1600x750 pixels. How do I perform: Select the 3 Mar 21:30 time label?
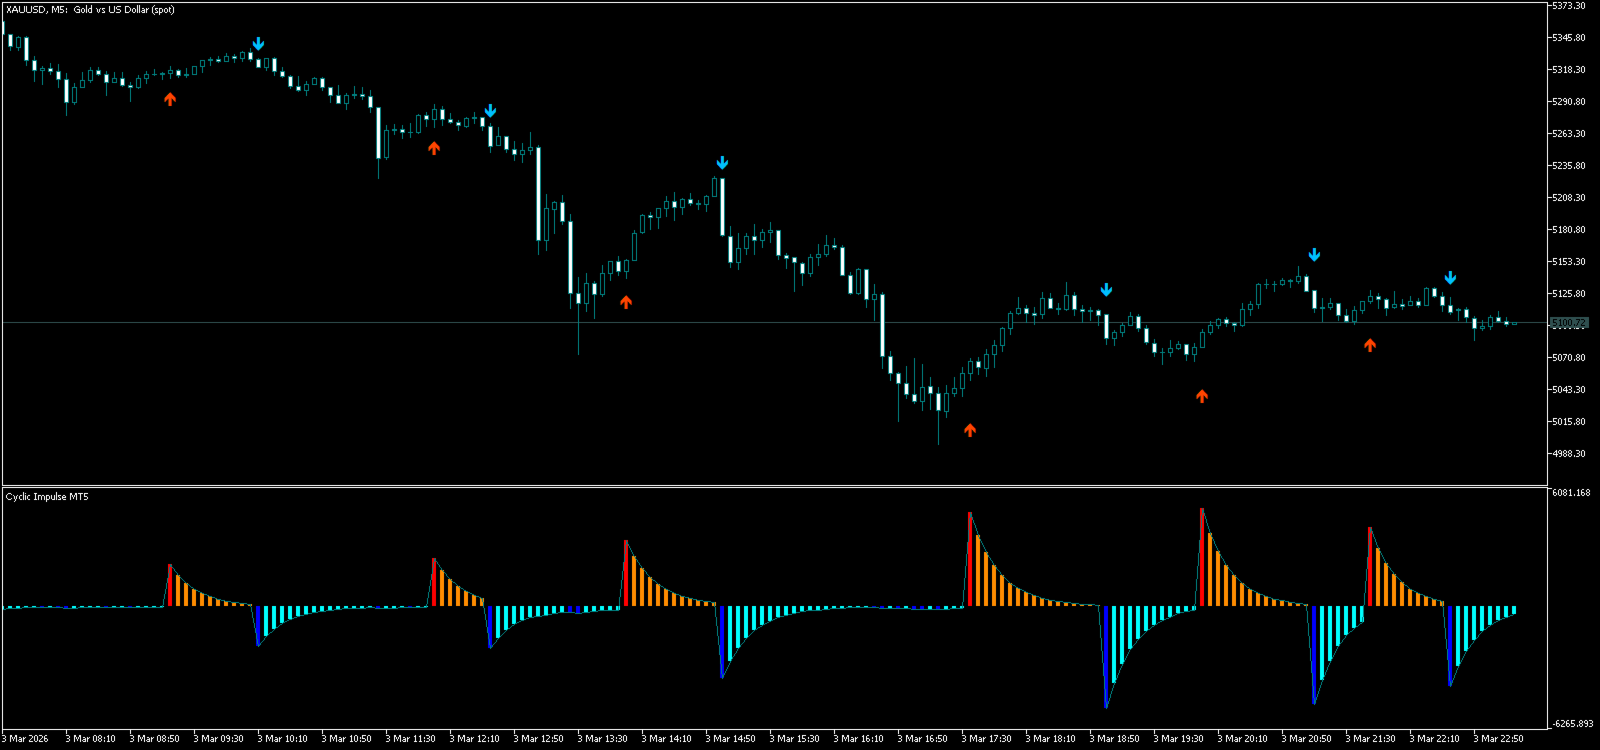pos(1371,739)
